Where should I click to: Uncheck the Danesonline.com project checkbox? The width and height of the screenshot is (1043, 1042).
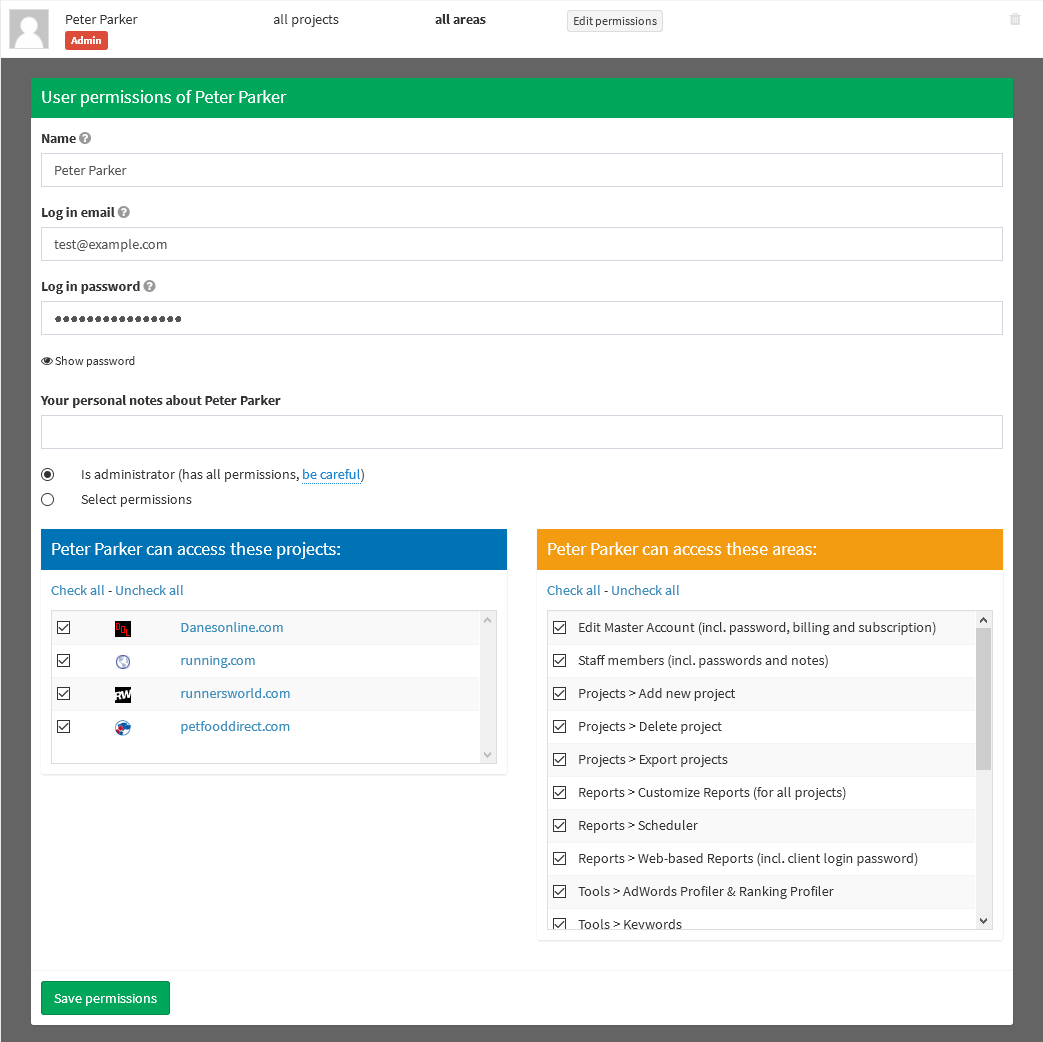click(x=64, y=628)
